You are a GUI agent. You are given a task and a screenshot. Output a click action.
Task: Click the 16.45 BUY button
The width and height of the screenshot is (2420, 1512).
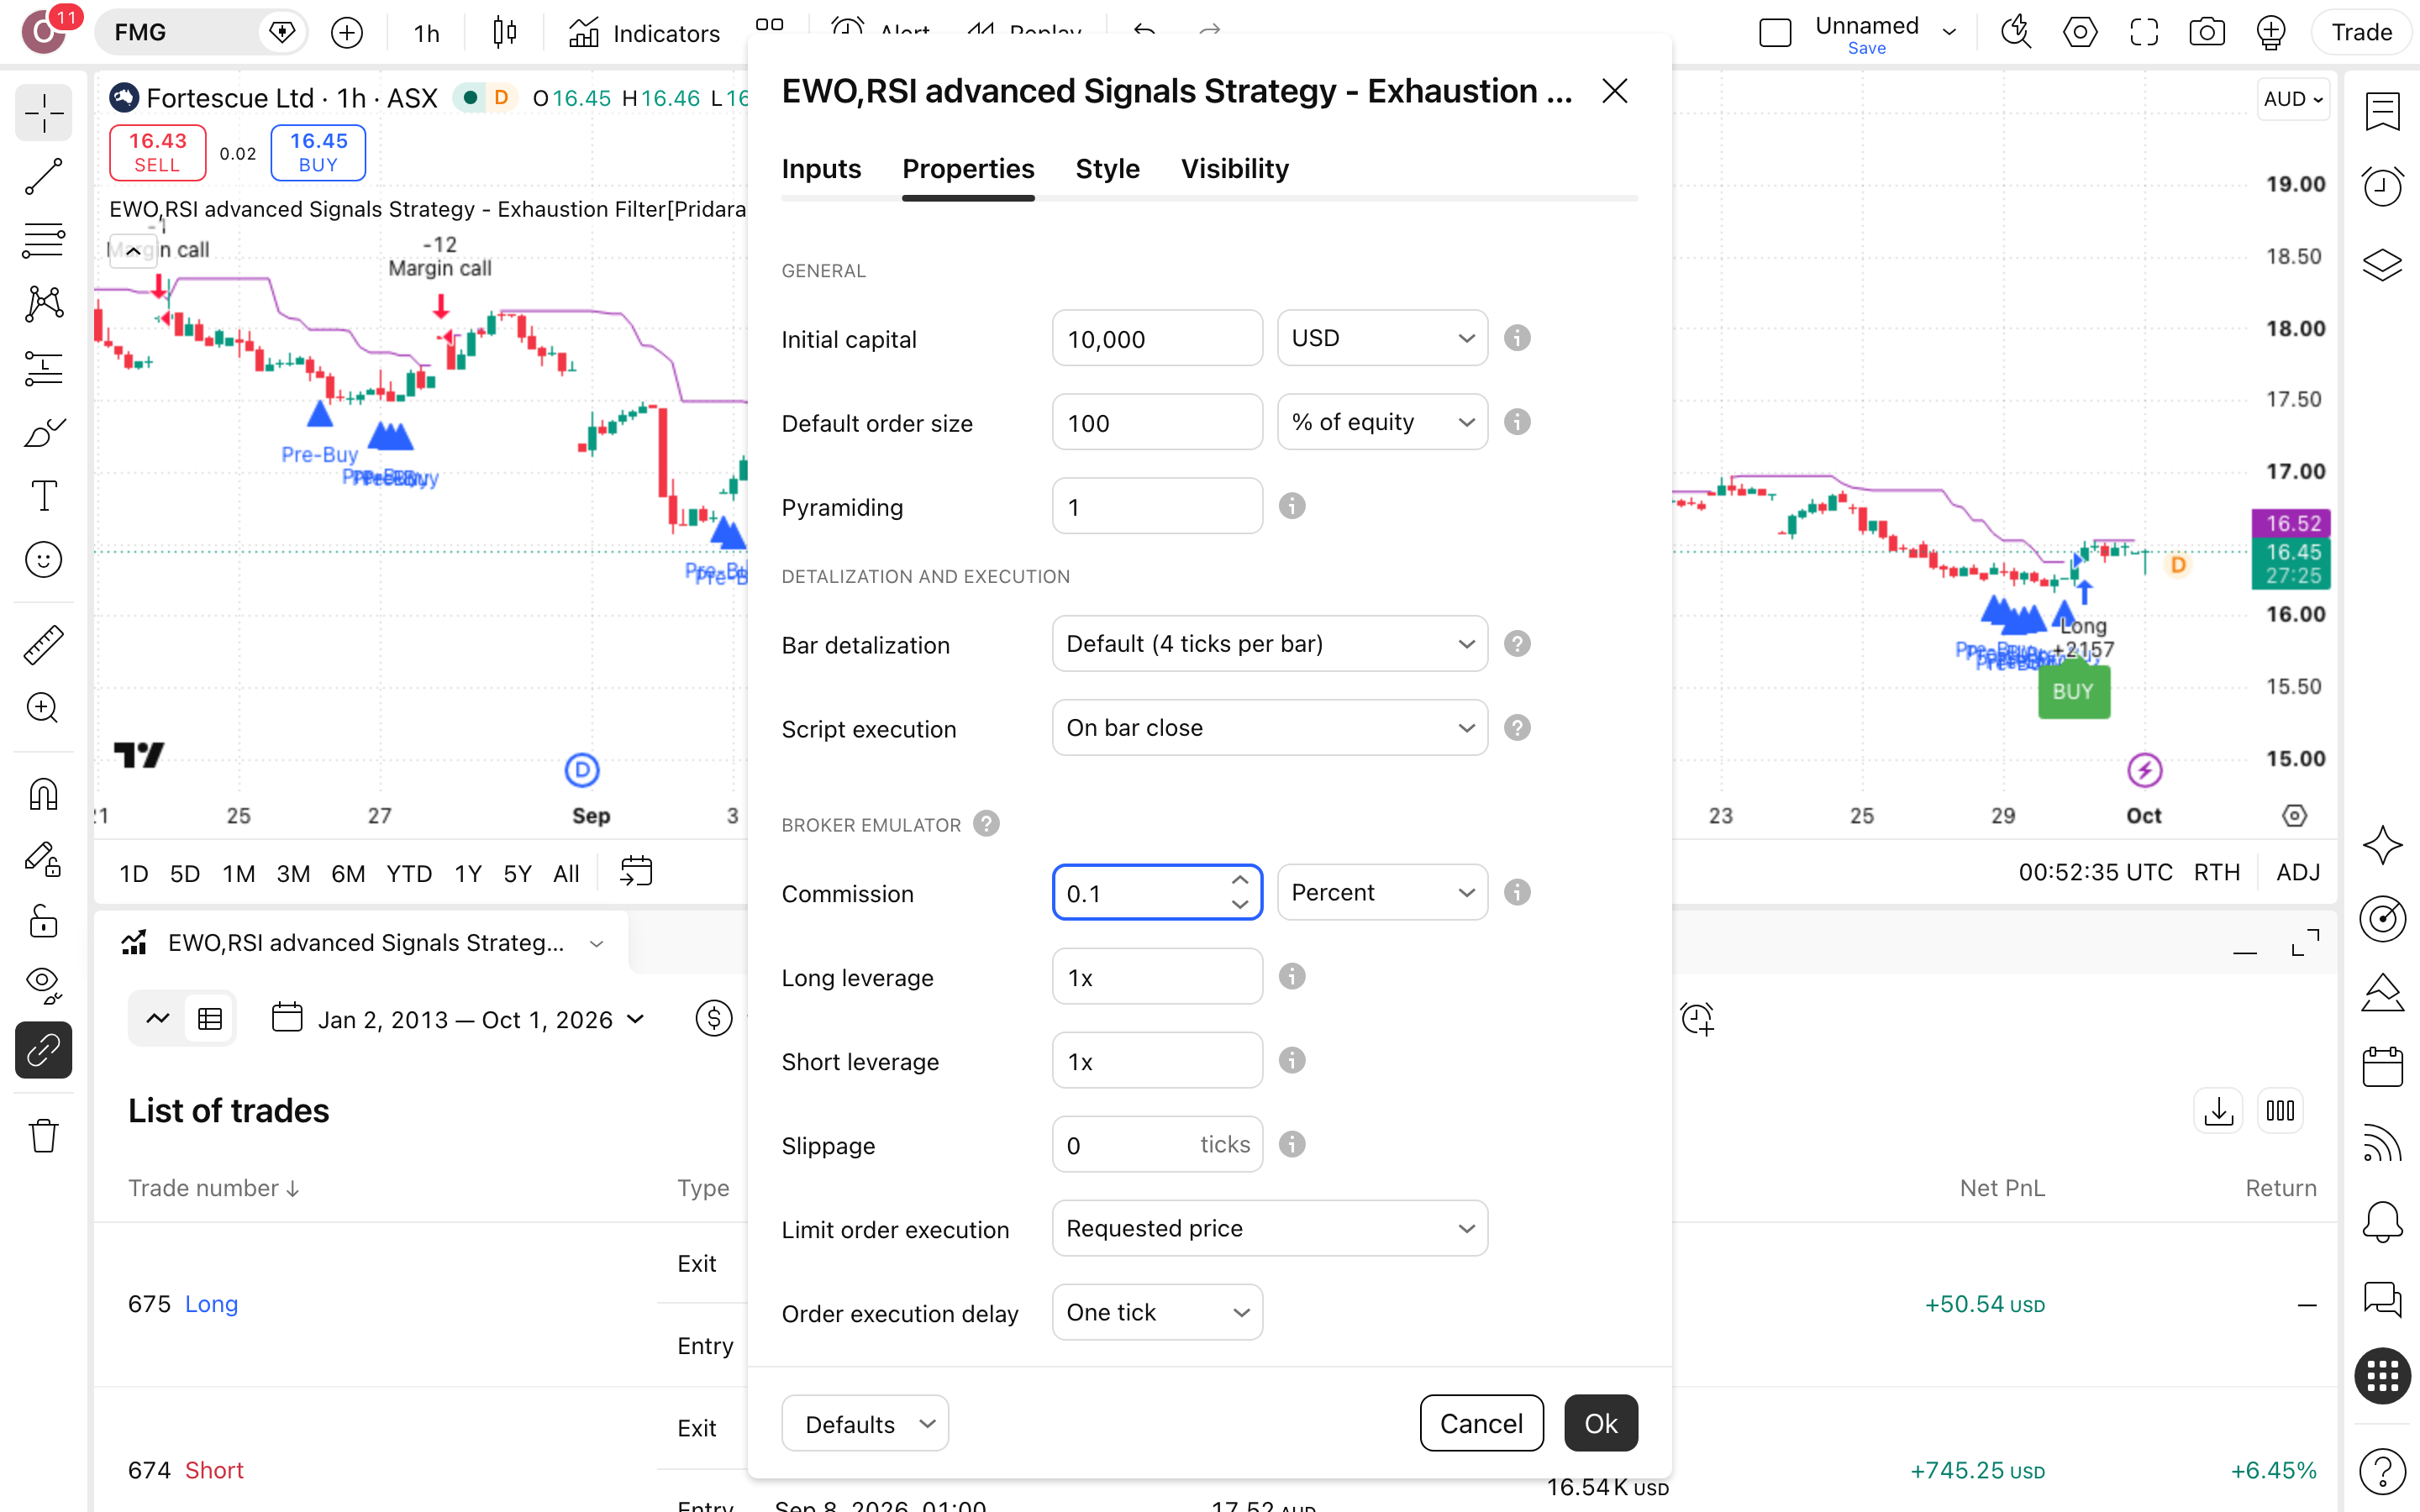[318, 153]
